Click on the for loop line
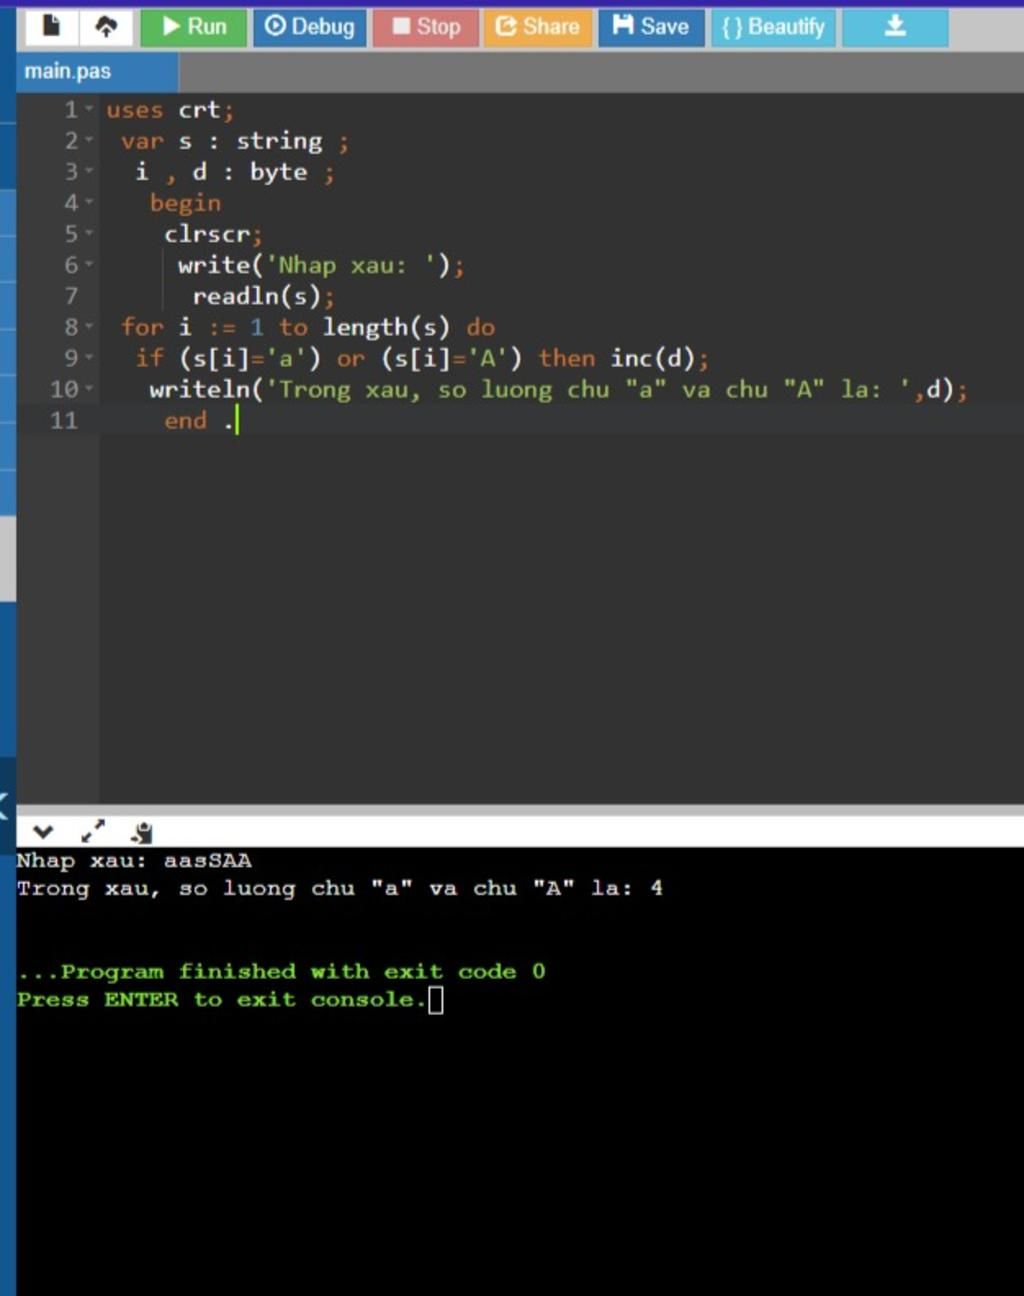Screen dimensions: 1024x1296 pyautogui.click(x=308, y=327)
